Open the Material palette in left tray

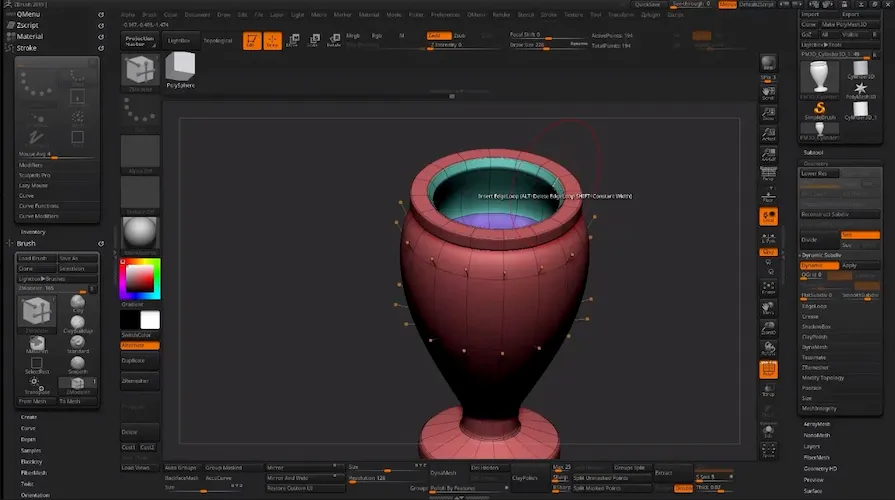coord(30,36)
